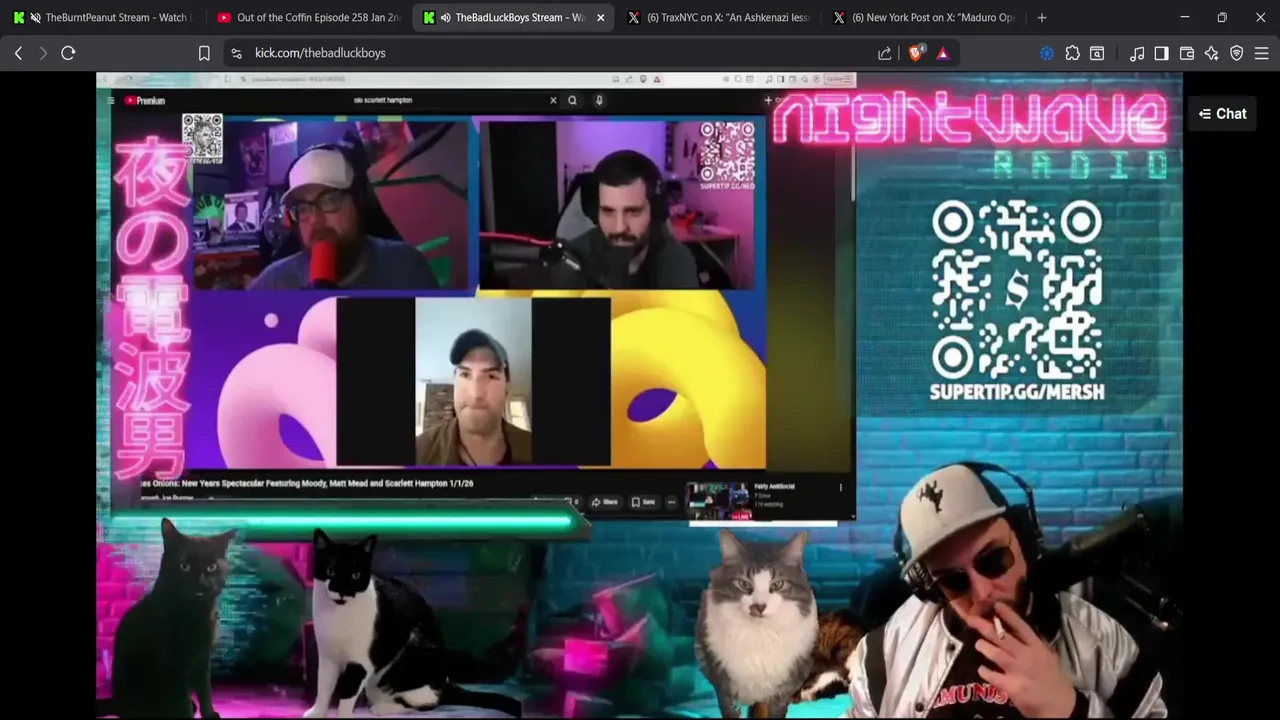Image resolution: width=1280 pixels, height=720 pixels.
Task: Click the Kick stream video player
Action: [x=639, y=395]
